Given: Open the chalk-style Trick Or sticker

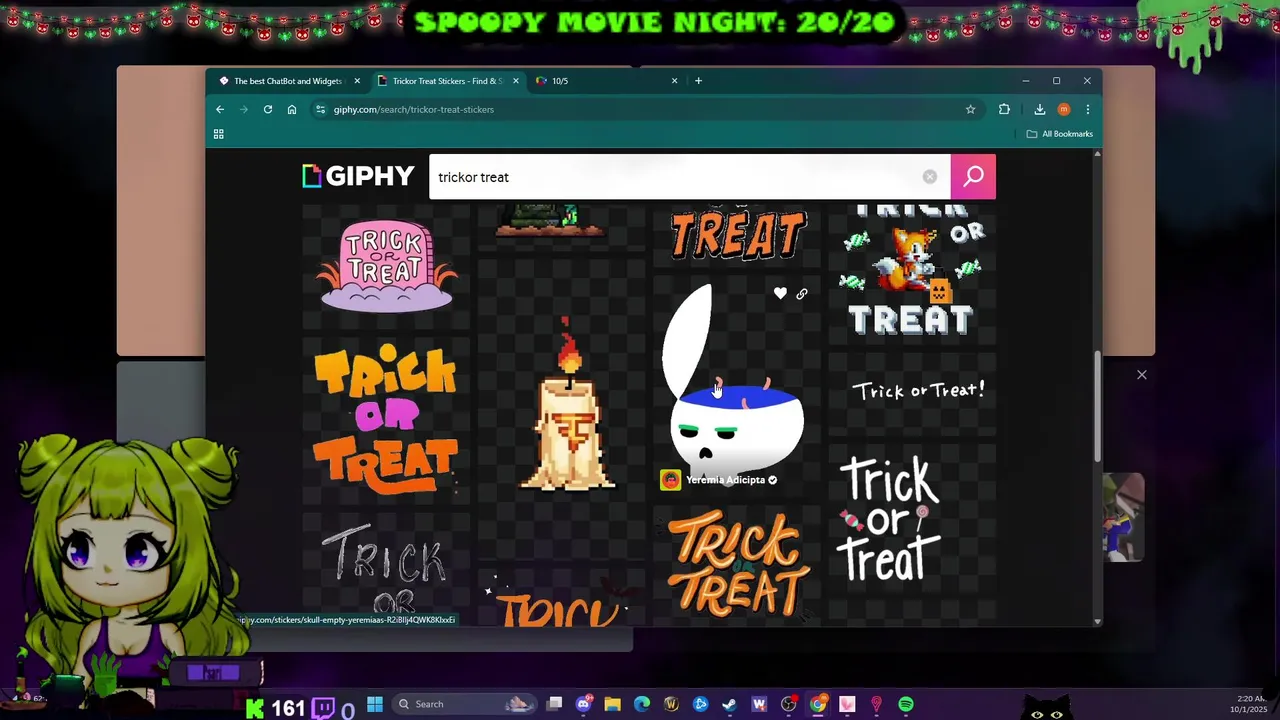Looking at the screenshot, I should [x=387, y=572].
